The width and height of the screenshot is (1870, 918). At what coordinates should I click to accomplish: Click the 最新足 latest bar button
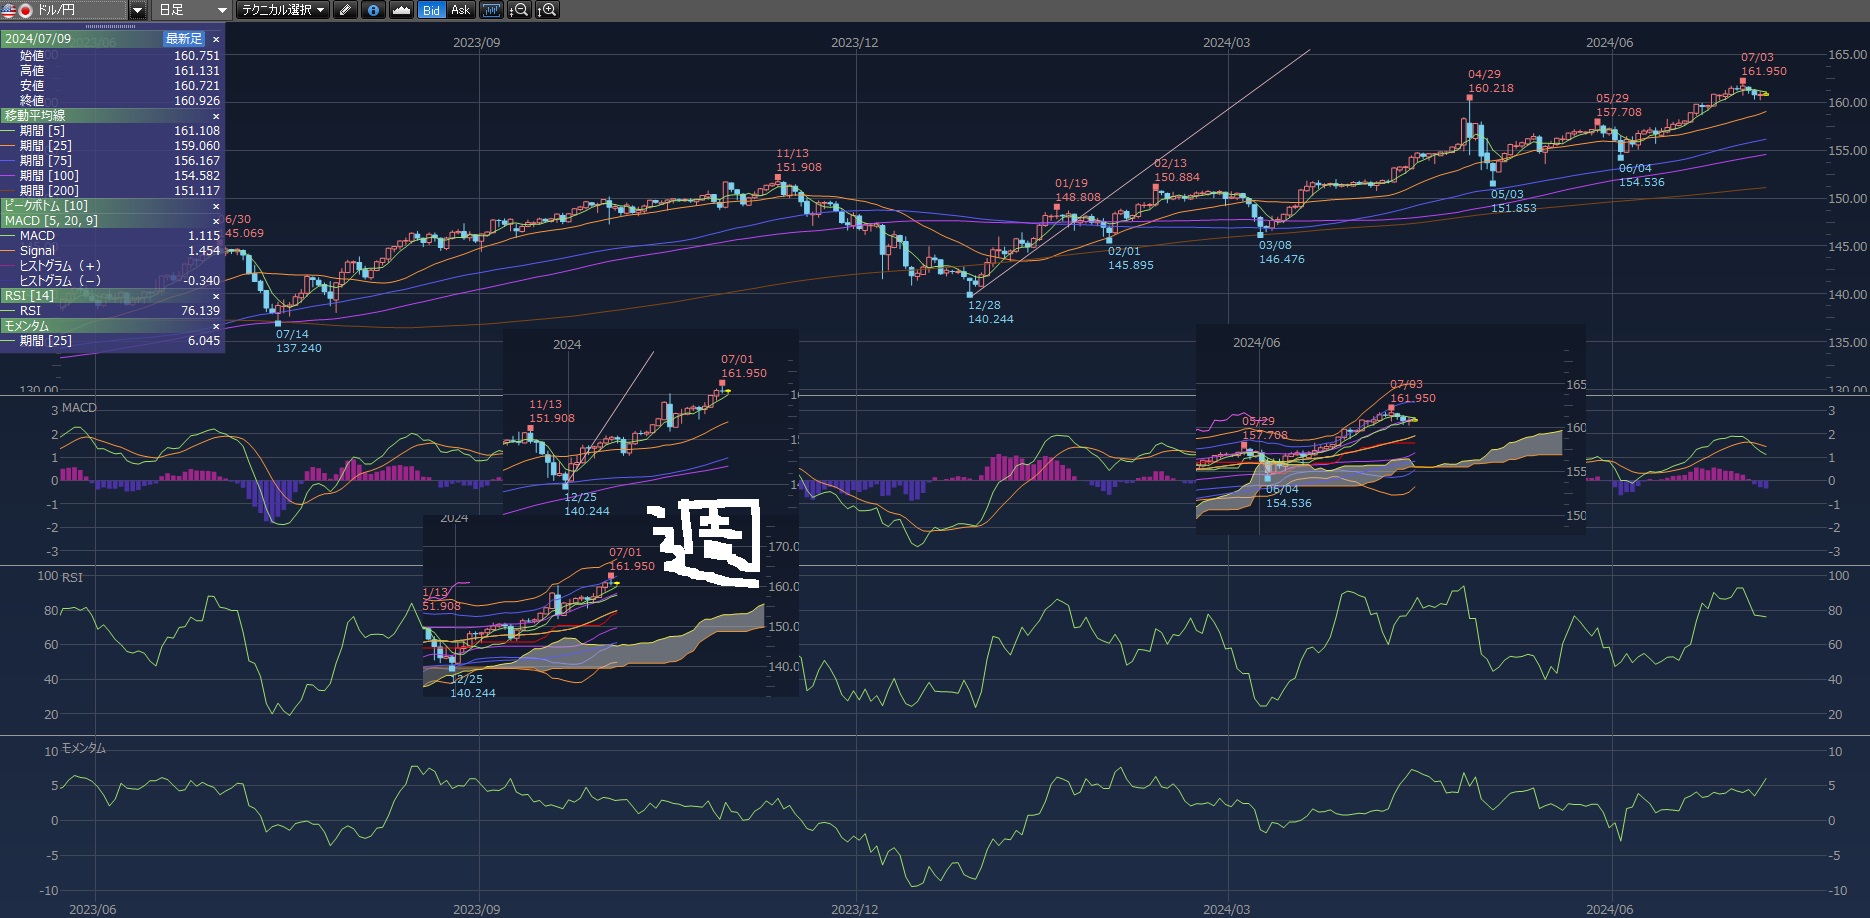184,39
